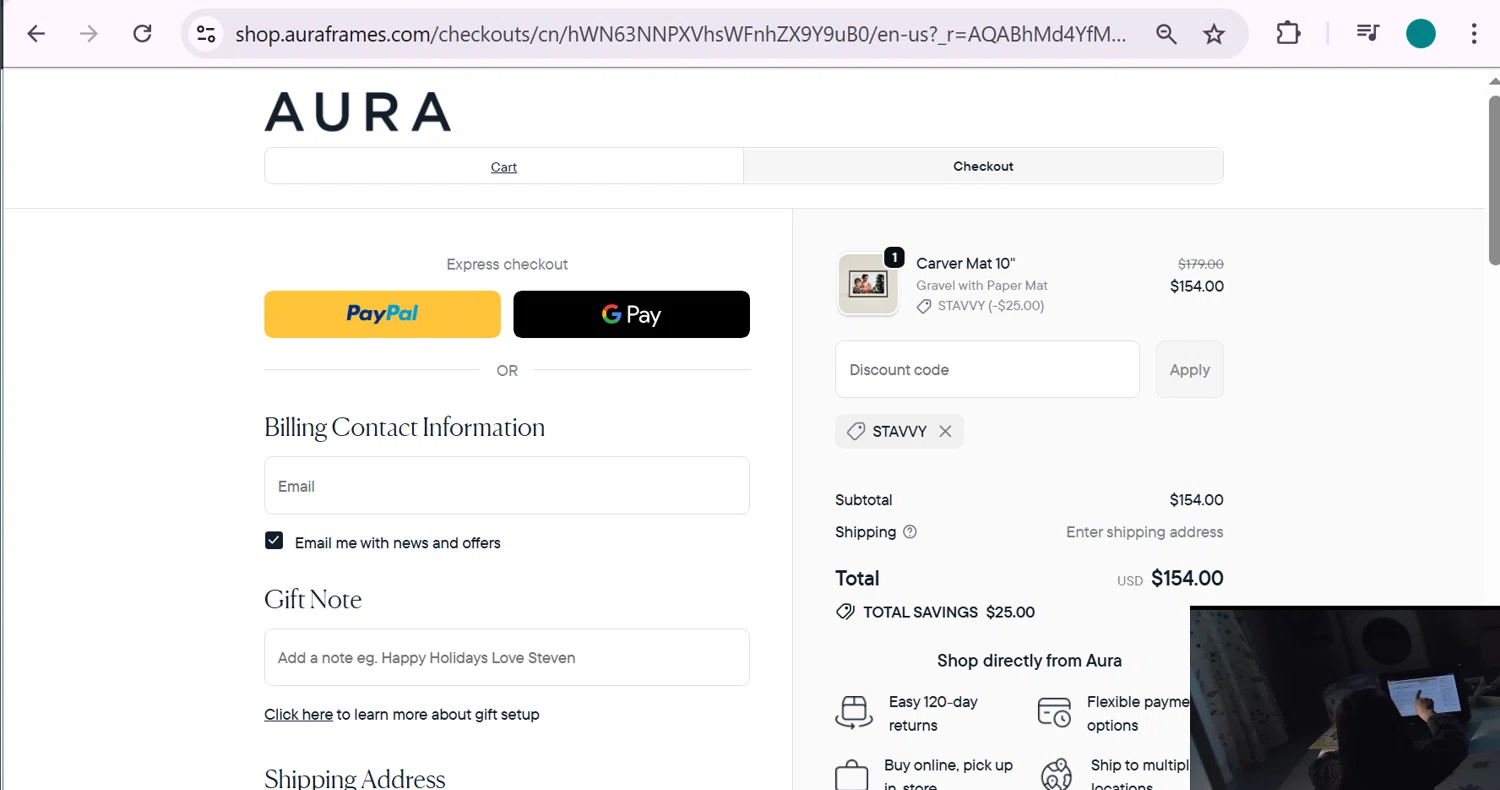Click the Easy 120-day returns icon
The image size is (1500, 790).
click(x=854, y=713)
